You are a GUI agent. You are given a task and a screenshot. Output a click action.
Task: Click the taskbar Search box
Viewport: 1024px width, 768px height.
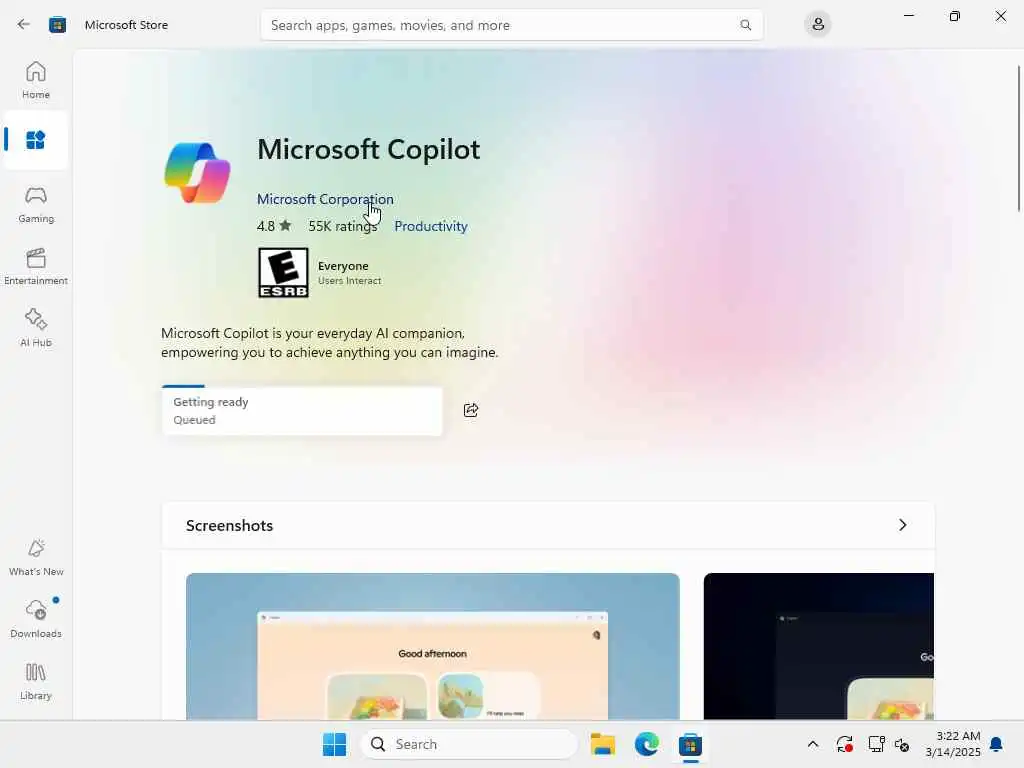pos(469,744)
